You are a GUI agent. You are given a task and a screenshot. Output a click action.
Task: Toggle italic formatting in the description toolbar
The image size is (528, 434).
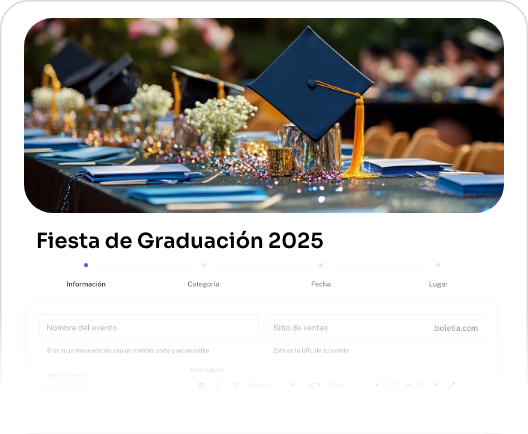(x=218, y=386)
